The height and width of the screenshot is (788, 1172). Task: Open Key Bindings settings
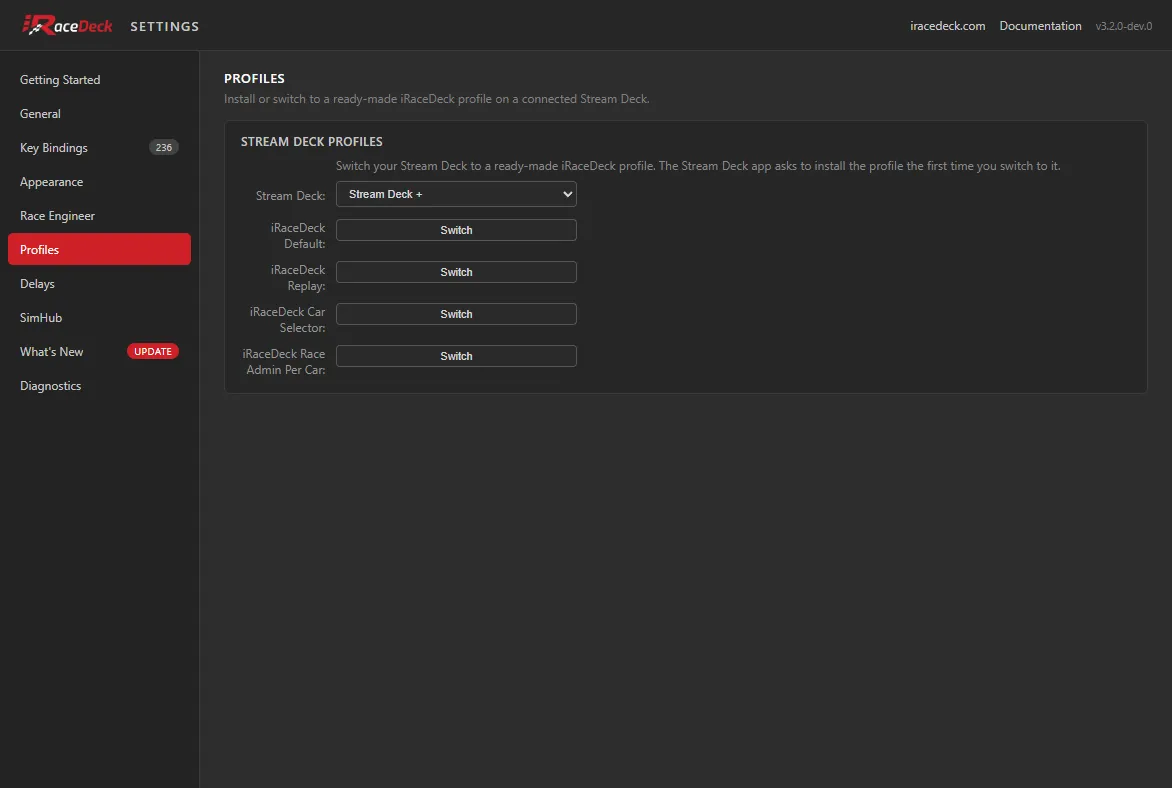pyautogui.click(x=99, y=147)
